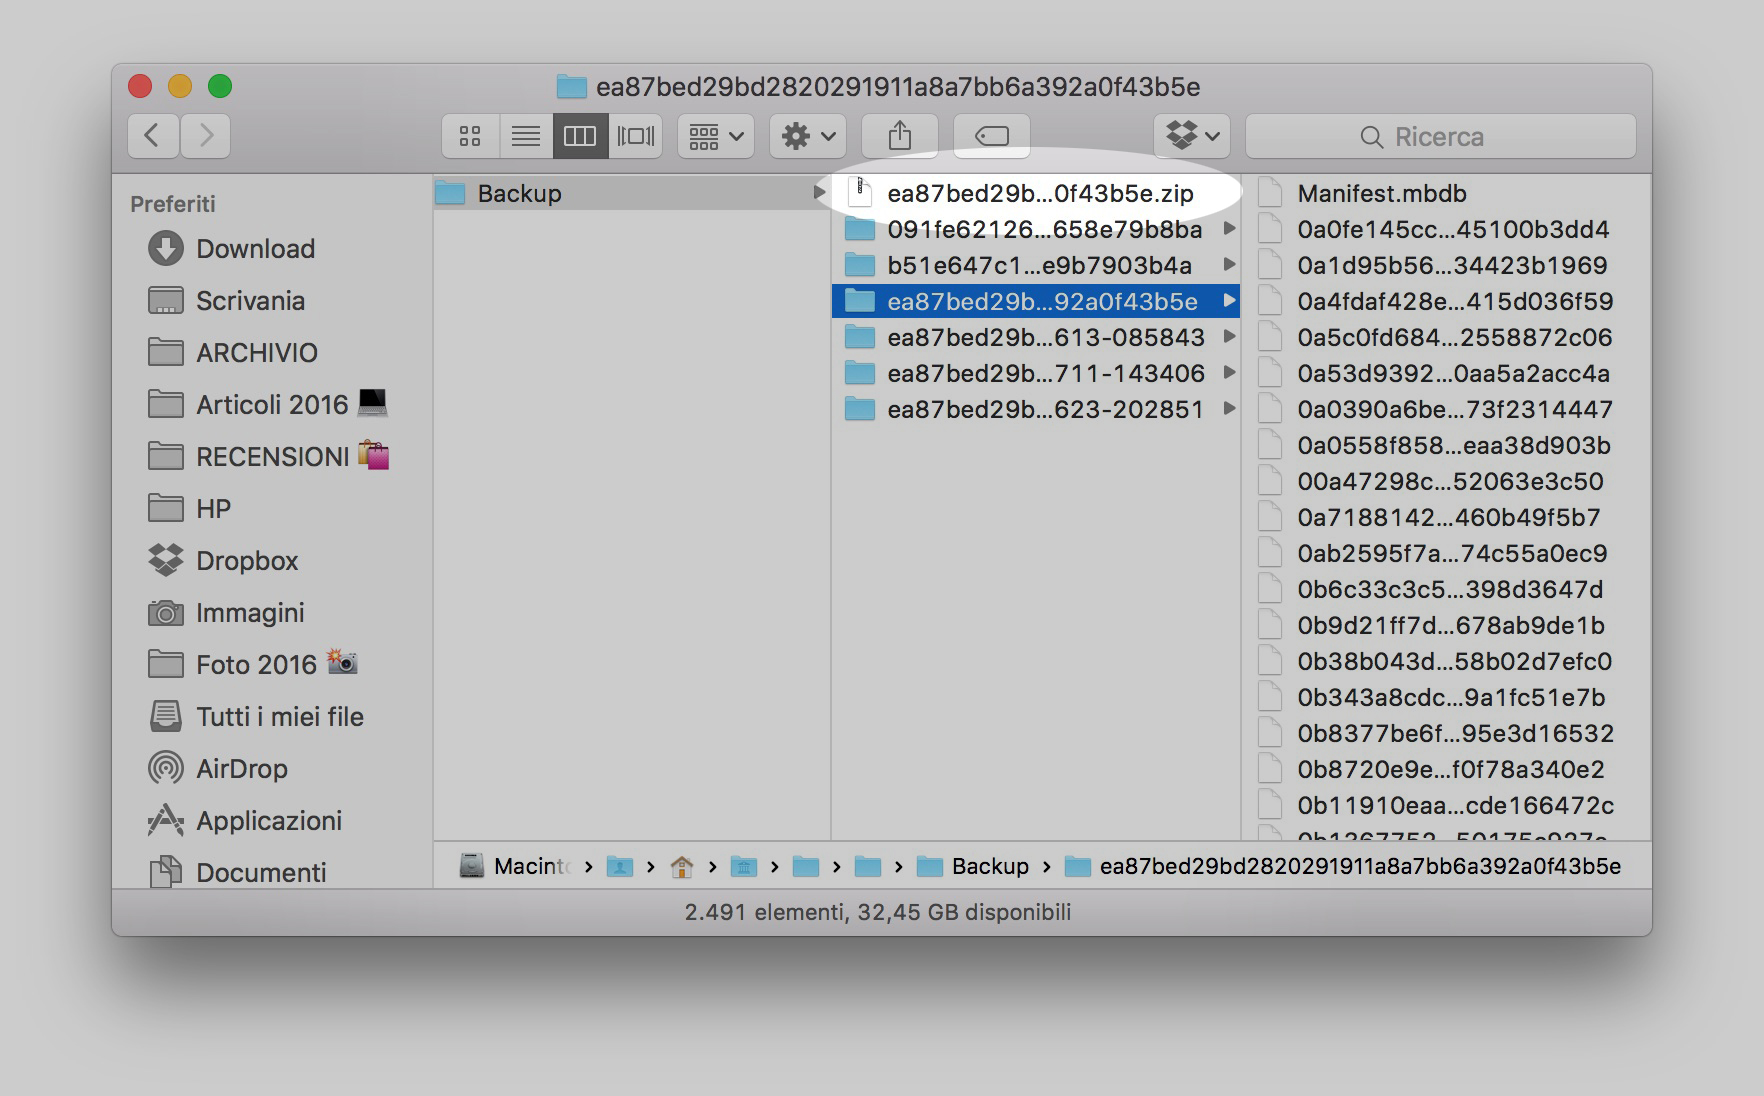Image resolution: width=1764 pixels, height=1096 pixels.
Task: Select file 0a7188142…460b49f5b7
Action: pos(1446,517)
